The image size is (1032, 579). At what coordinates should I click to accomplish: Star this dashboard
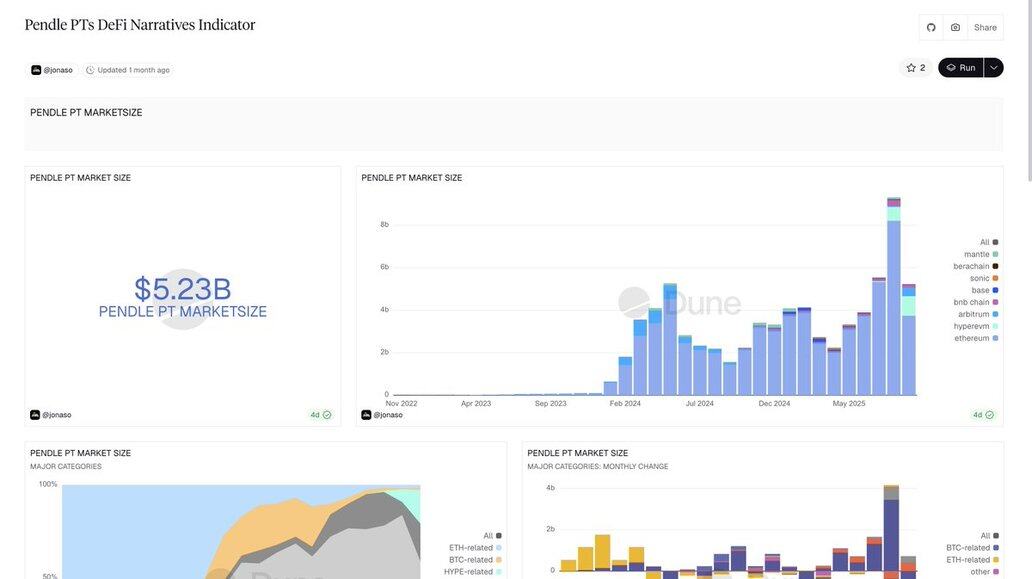coord(915,68)
